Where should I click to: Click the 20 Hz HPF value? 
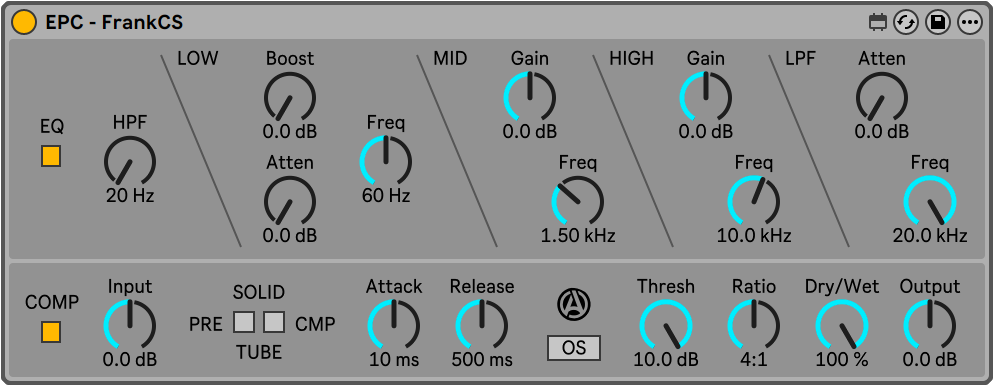(130, 196)
